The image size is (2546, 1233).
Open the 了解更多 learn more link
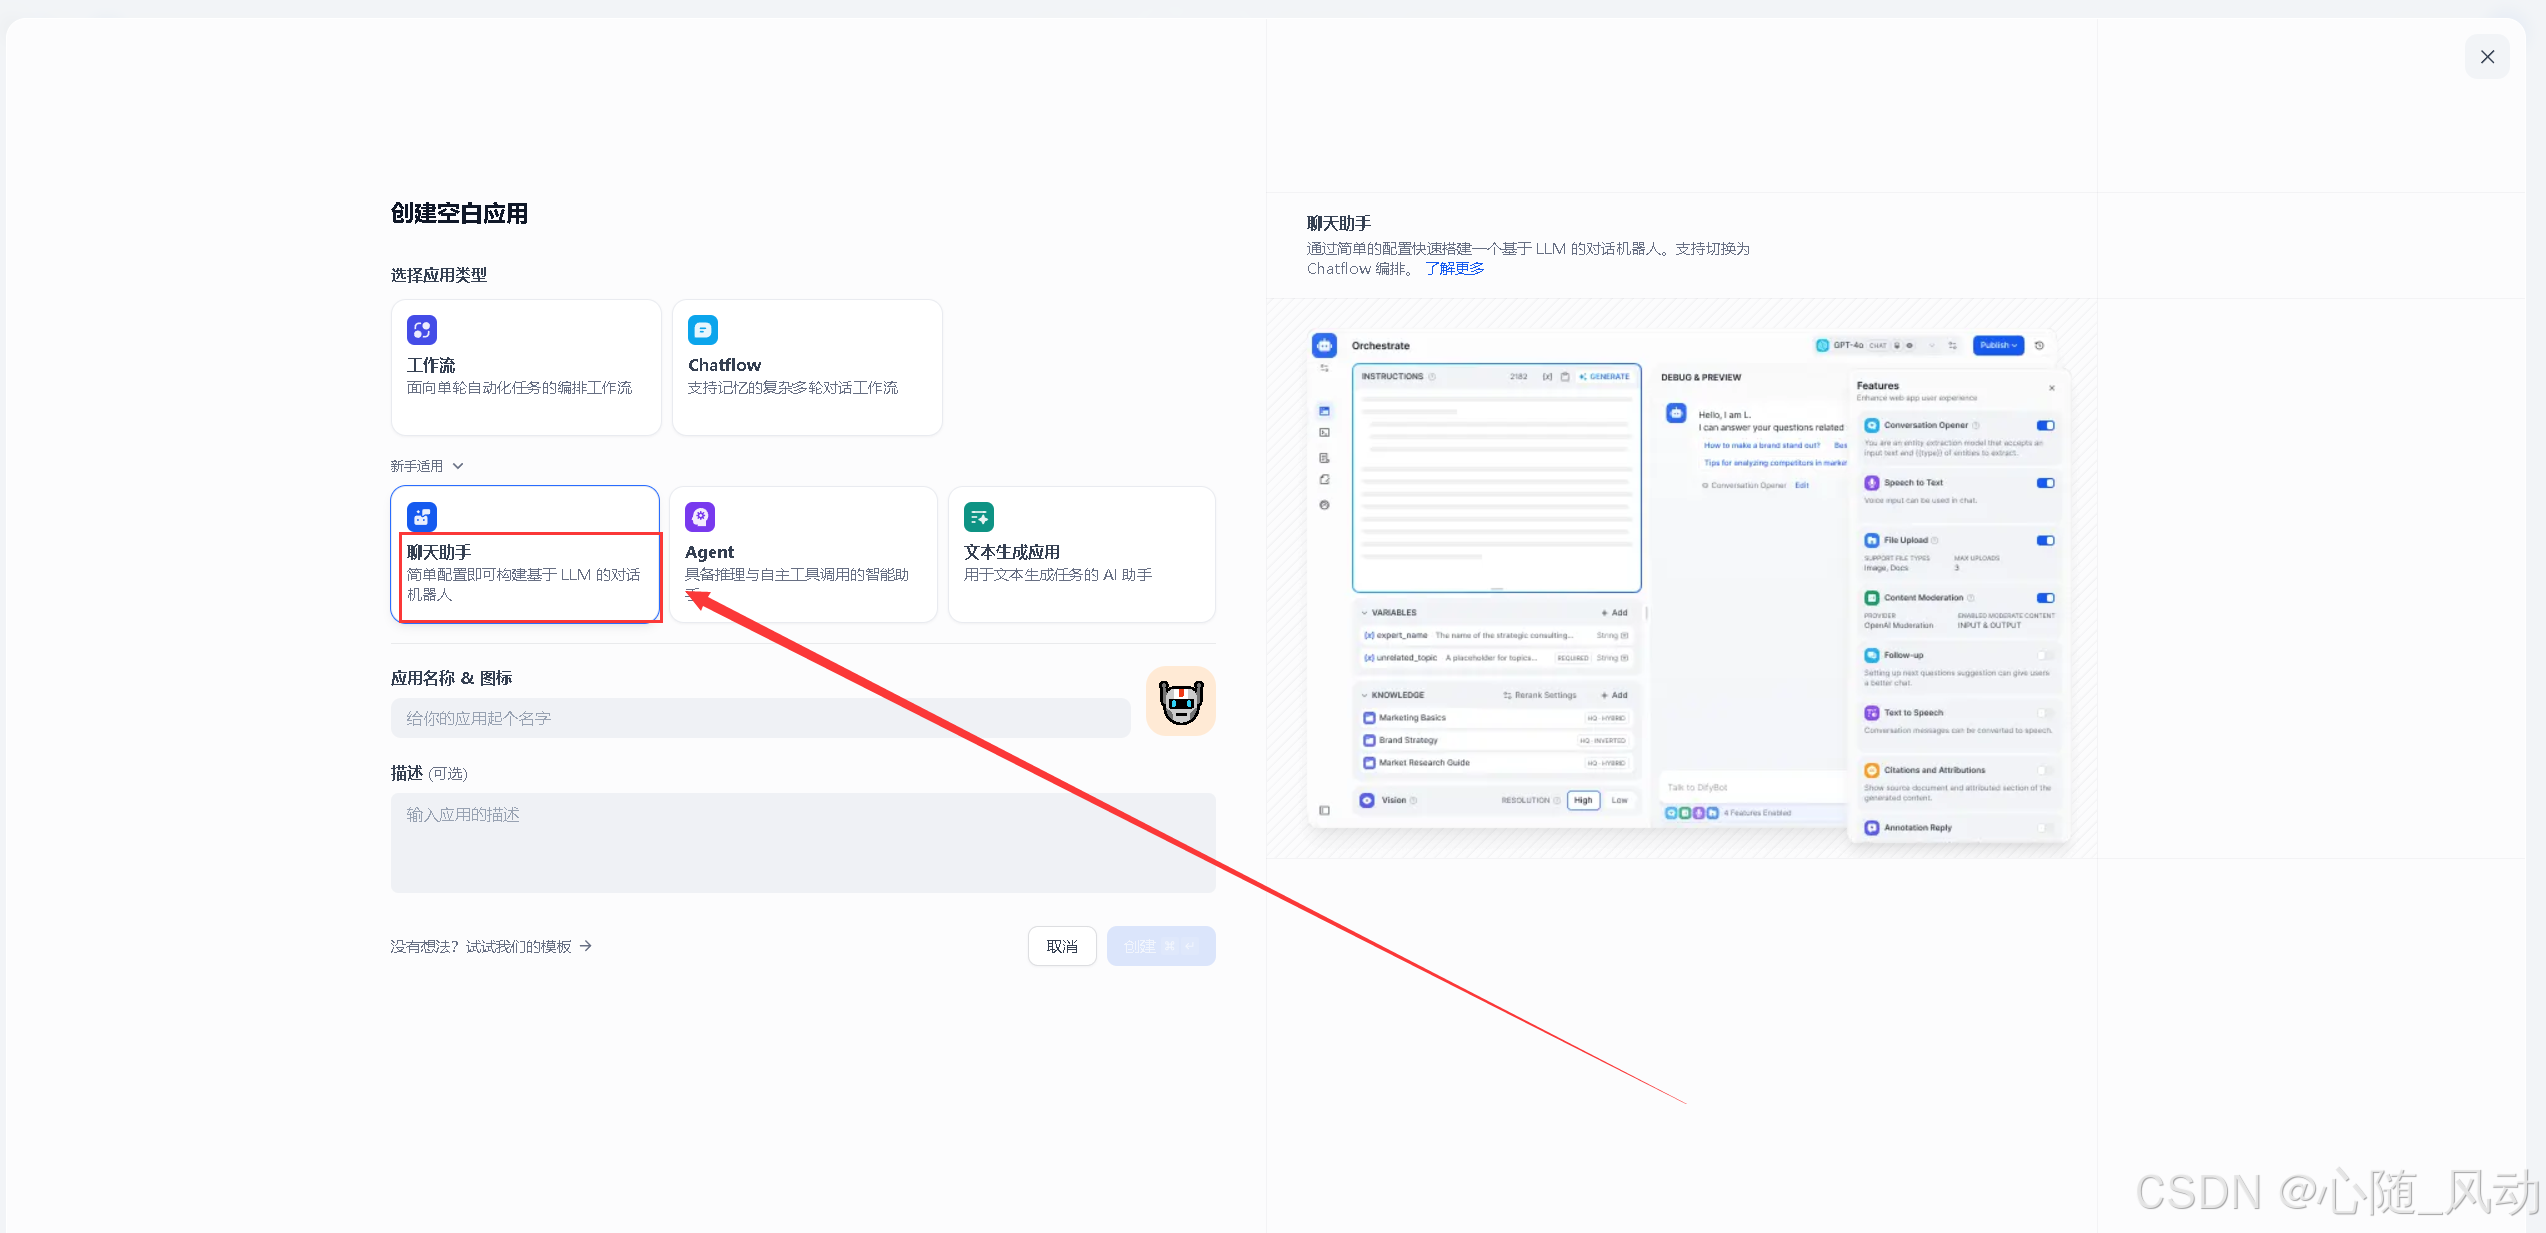(1454, 269)
